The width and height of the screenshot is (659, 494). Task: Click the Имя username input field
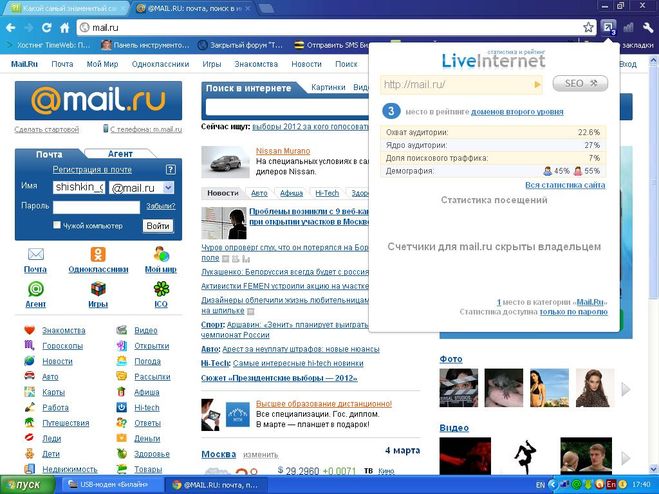pos(79,187)
